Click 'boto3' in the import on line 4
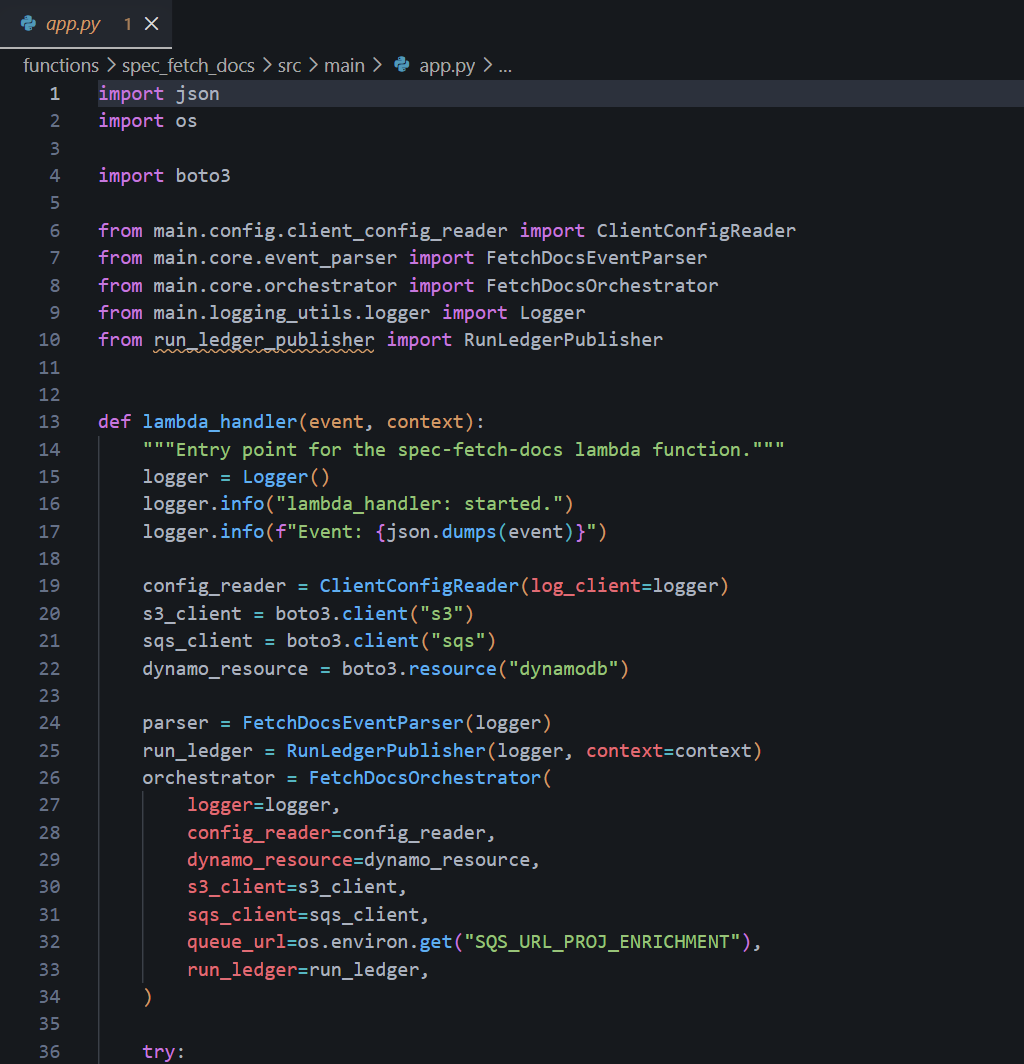1024x1064 pixels. click(x=203, y=176)
